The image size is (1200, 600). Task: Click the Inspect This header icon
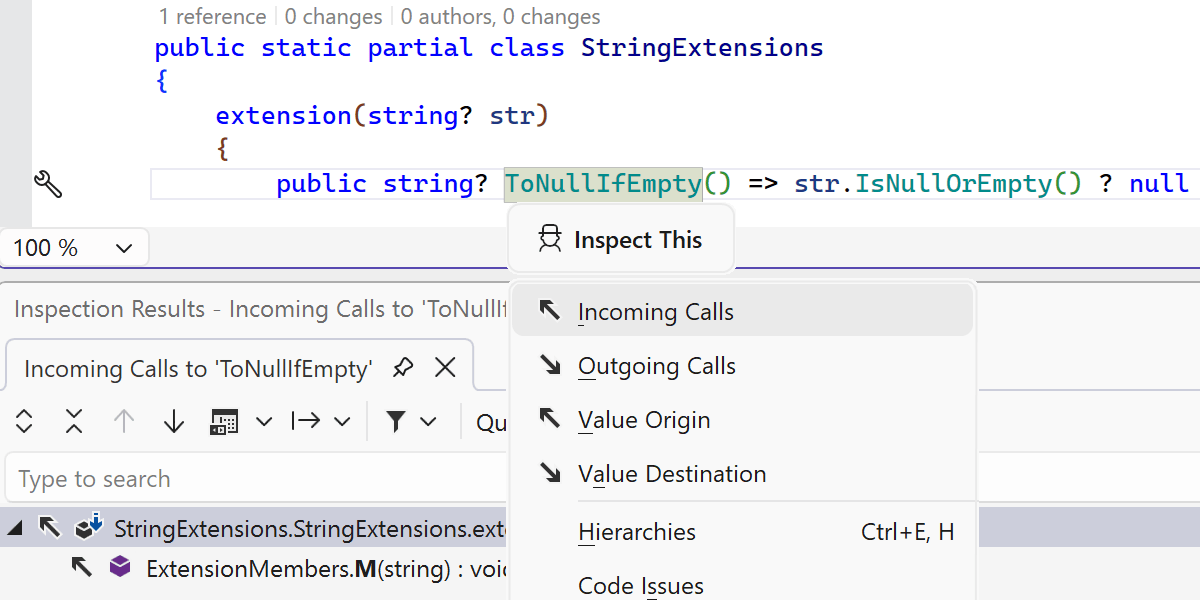click(550, 239)
